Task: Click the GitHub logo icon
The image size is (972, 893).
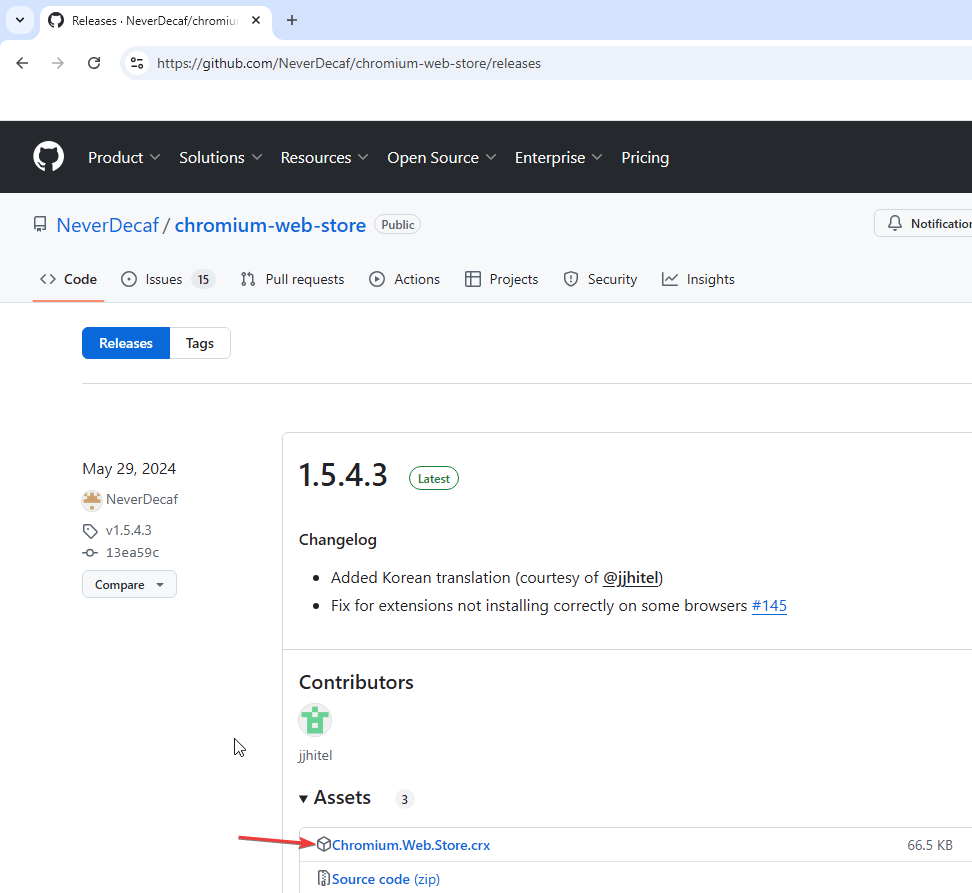Action: click(x=48, y=157)
